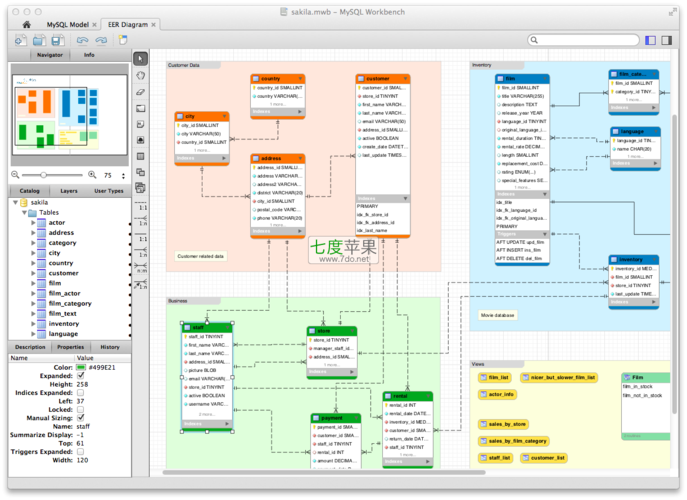Select the eraser tool
Screen dimensions: 687x500
[x=140, y=92]
